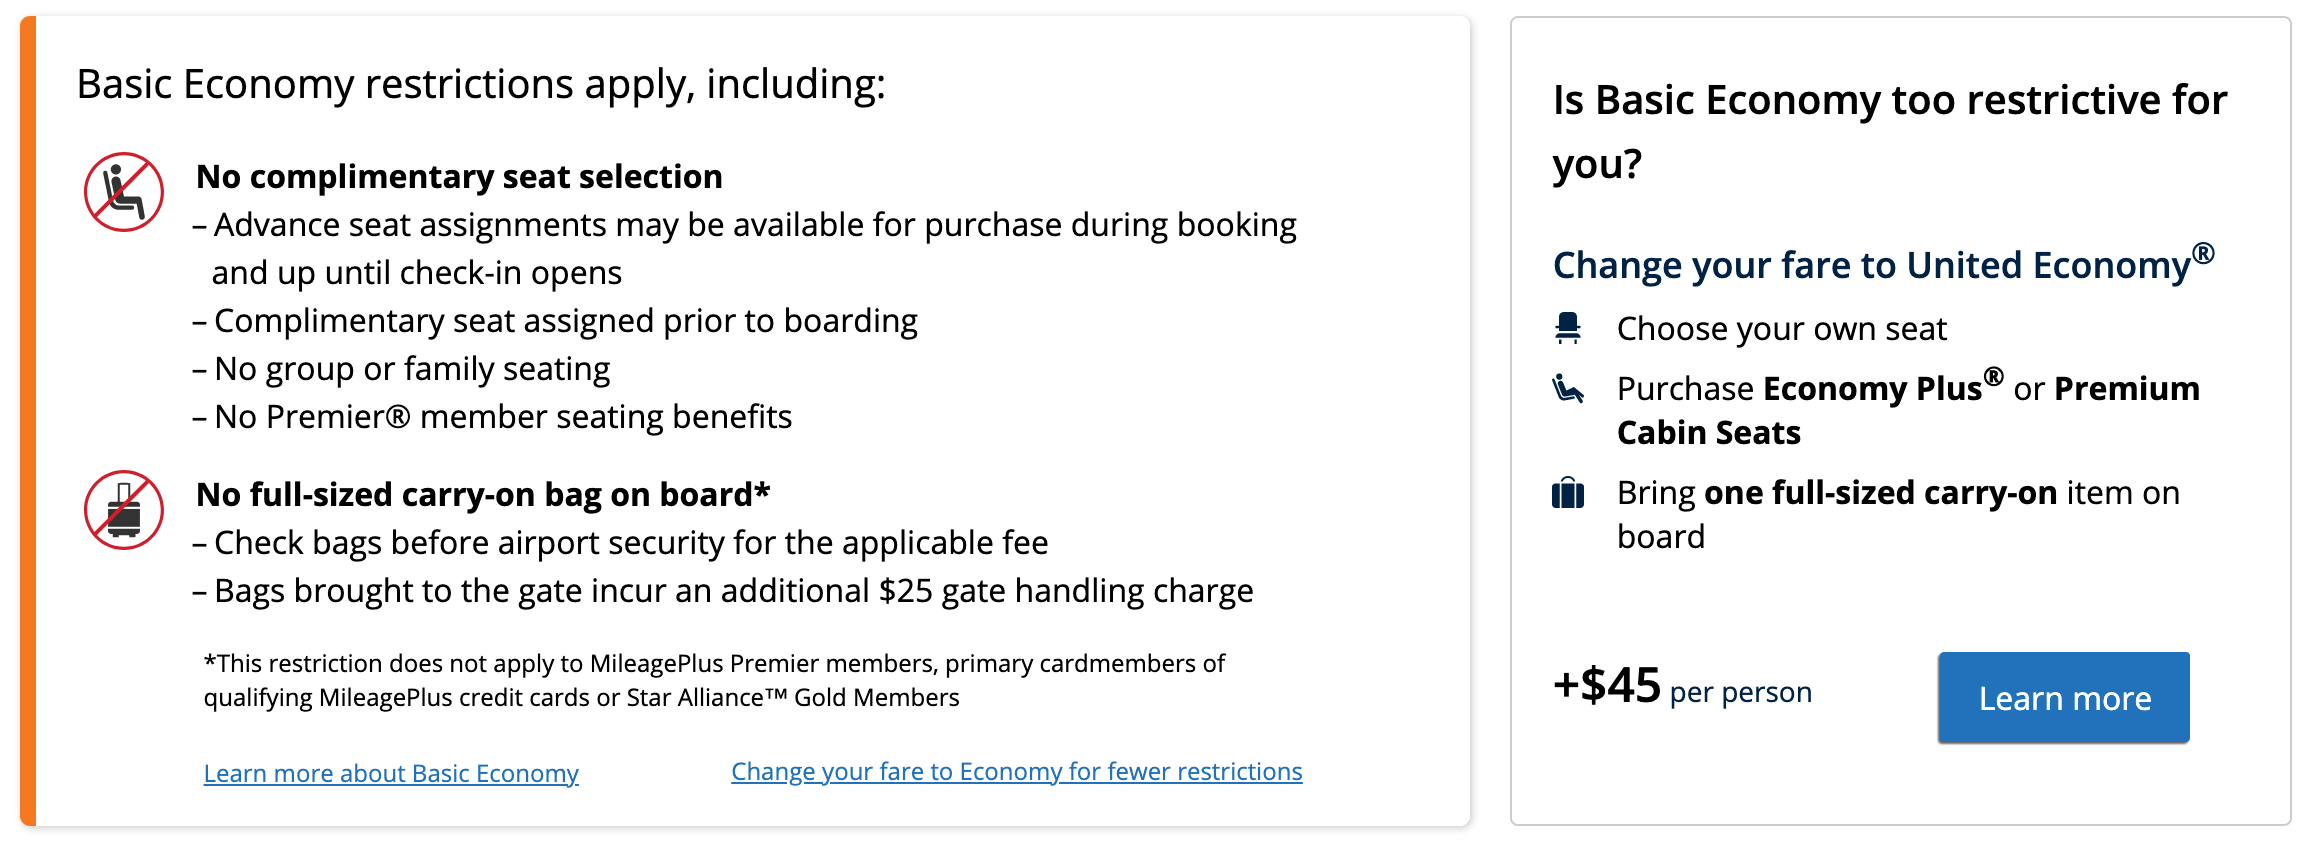The width and height of the screenshot is (2324, 848).
Task: Click the reclining seat icon for Economy Plus
Action: (1568, 388)
